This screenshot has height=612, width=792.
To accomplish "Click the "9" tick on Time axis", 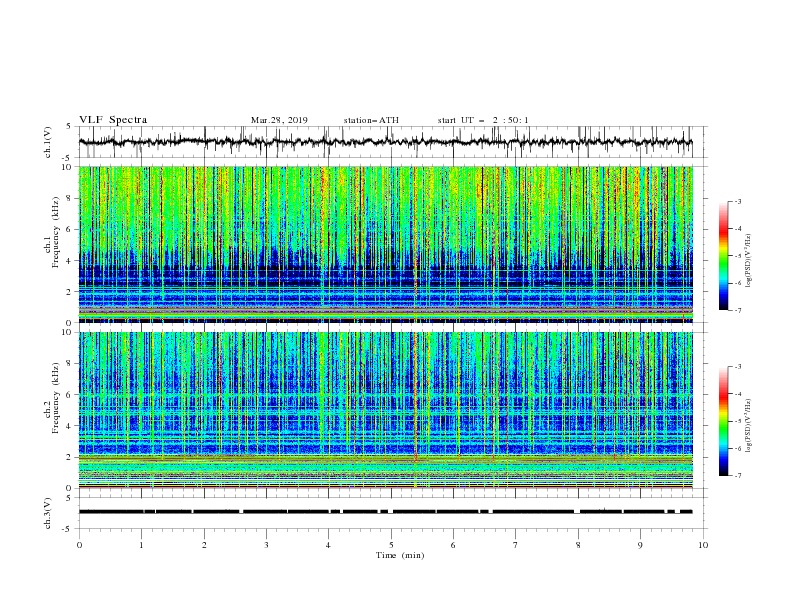I will pyautogui.click(x=640, y=545).
